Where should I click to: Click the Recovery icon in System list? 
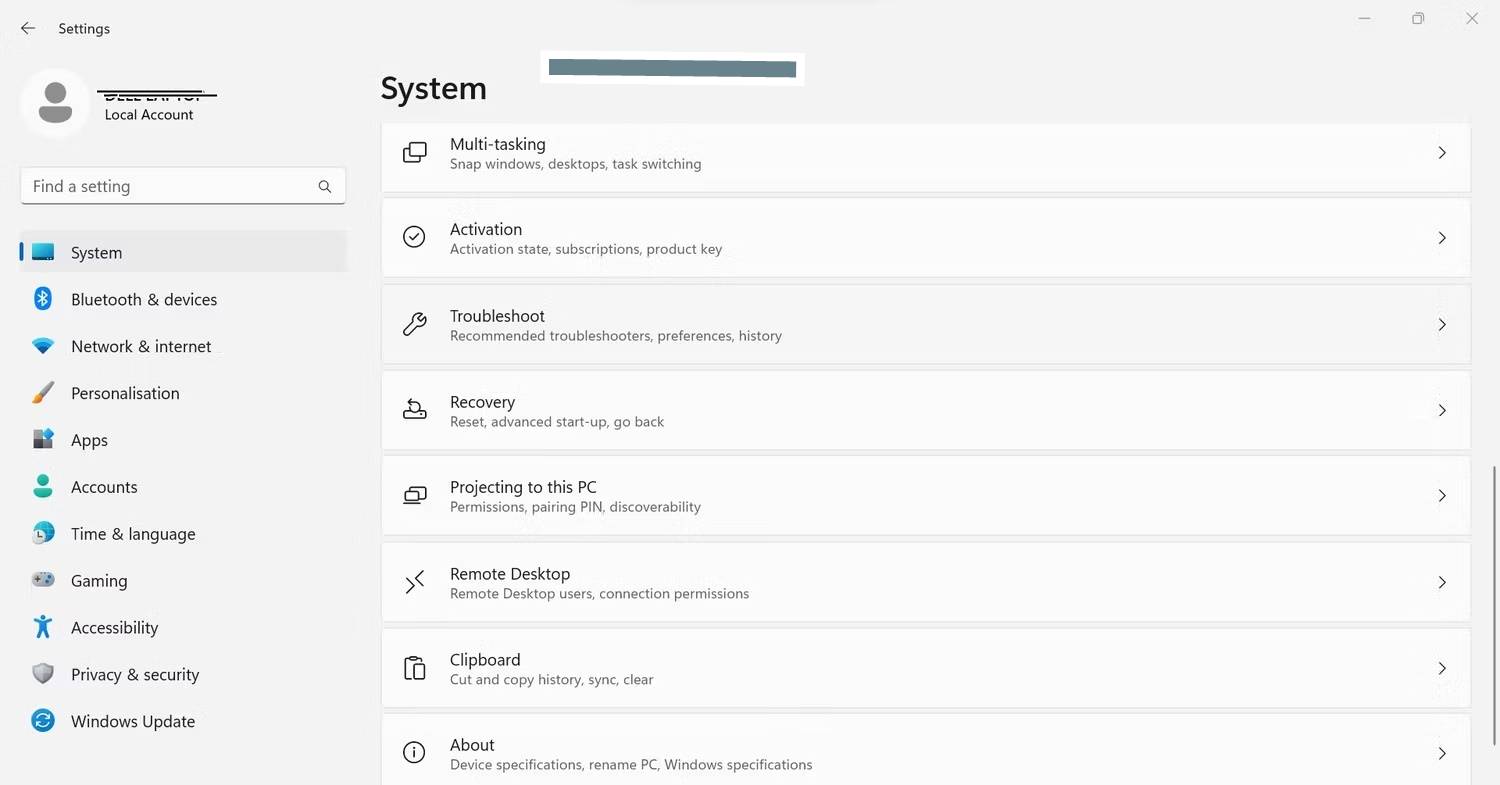[414, 410]
